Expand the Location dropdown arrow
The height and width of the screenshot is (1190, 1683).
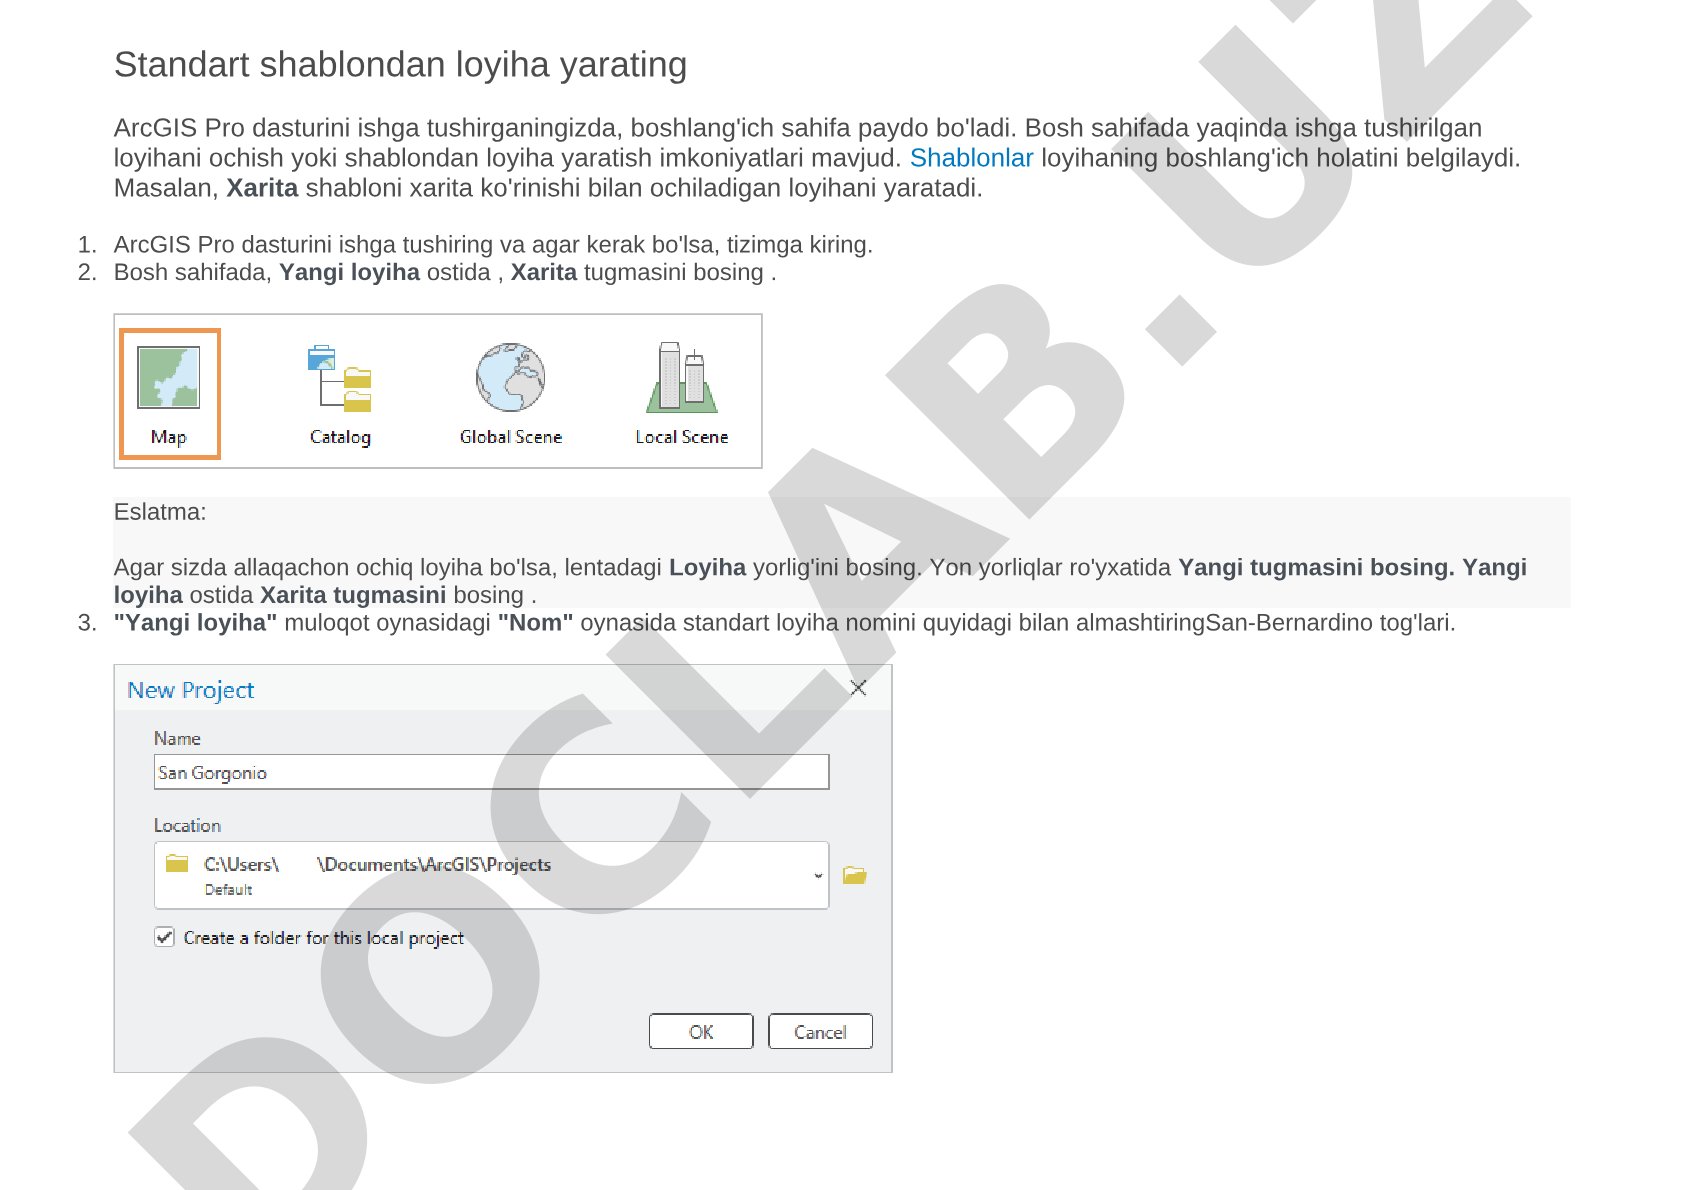pos(818,876)
